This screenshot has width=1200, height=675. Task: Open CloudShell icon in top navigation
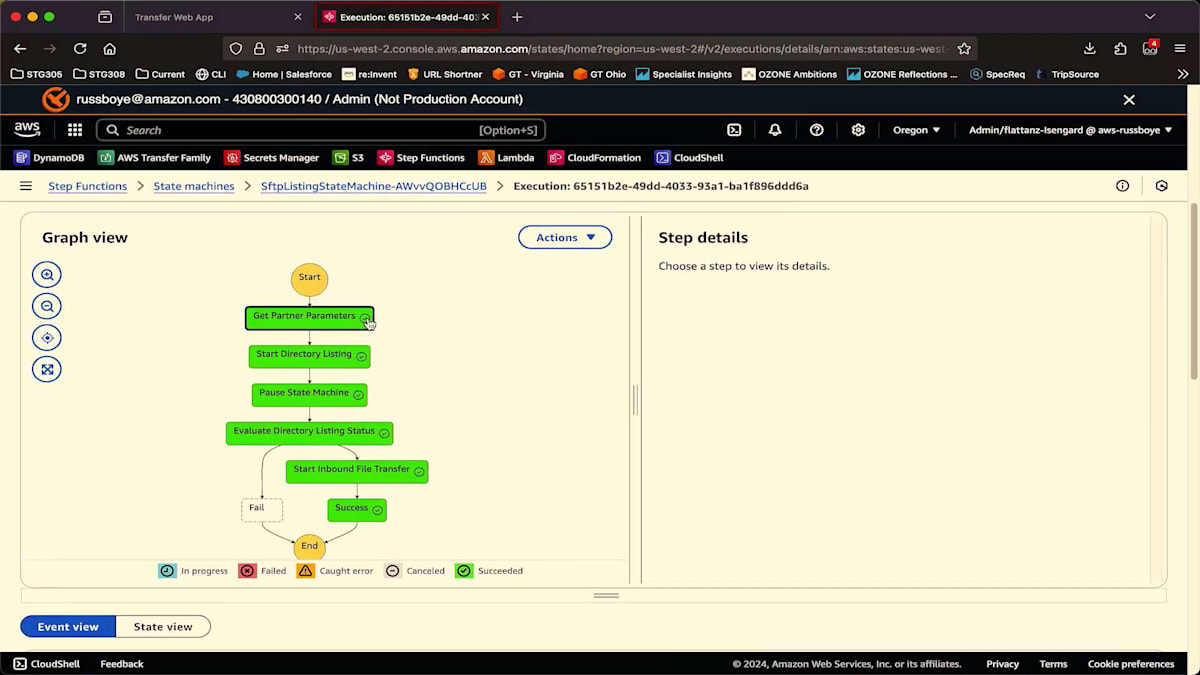click(734, 130)
